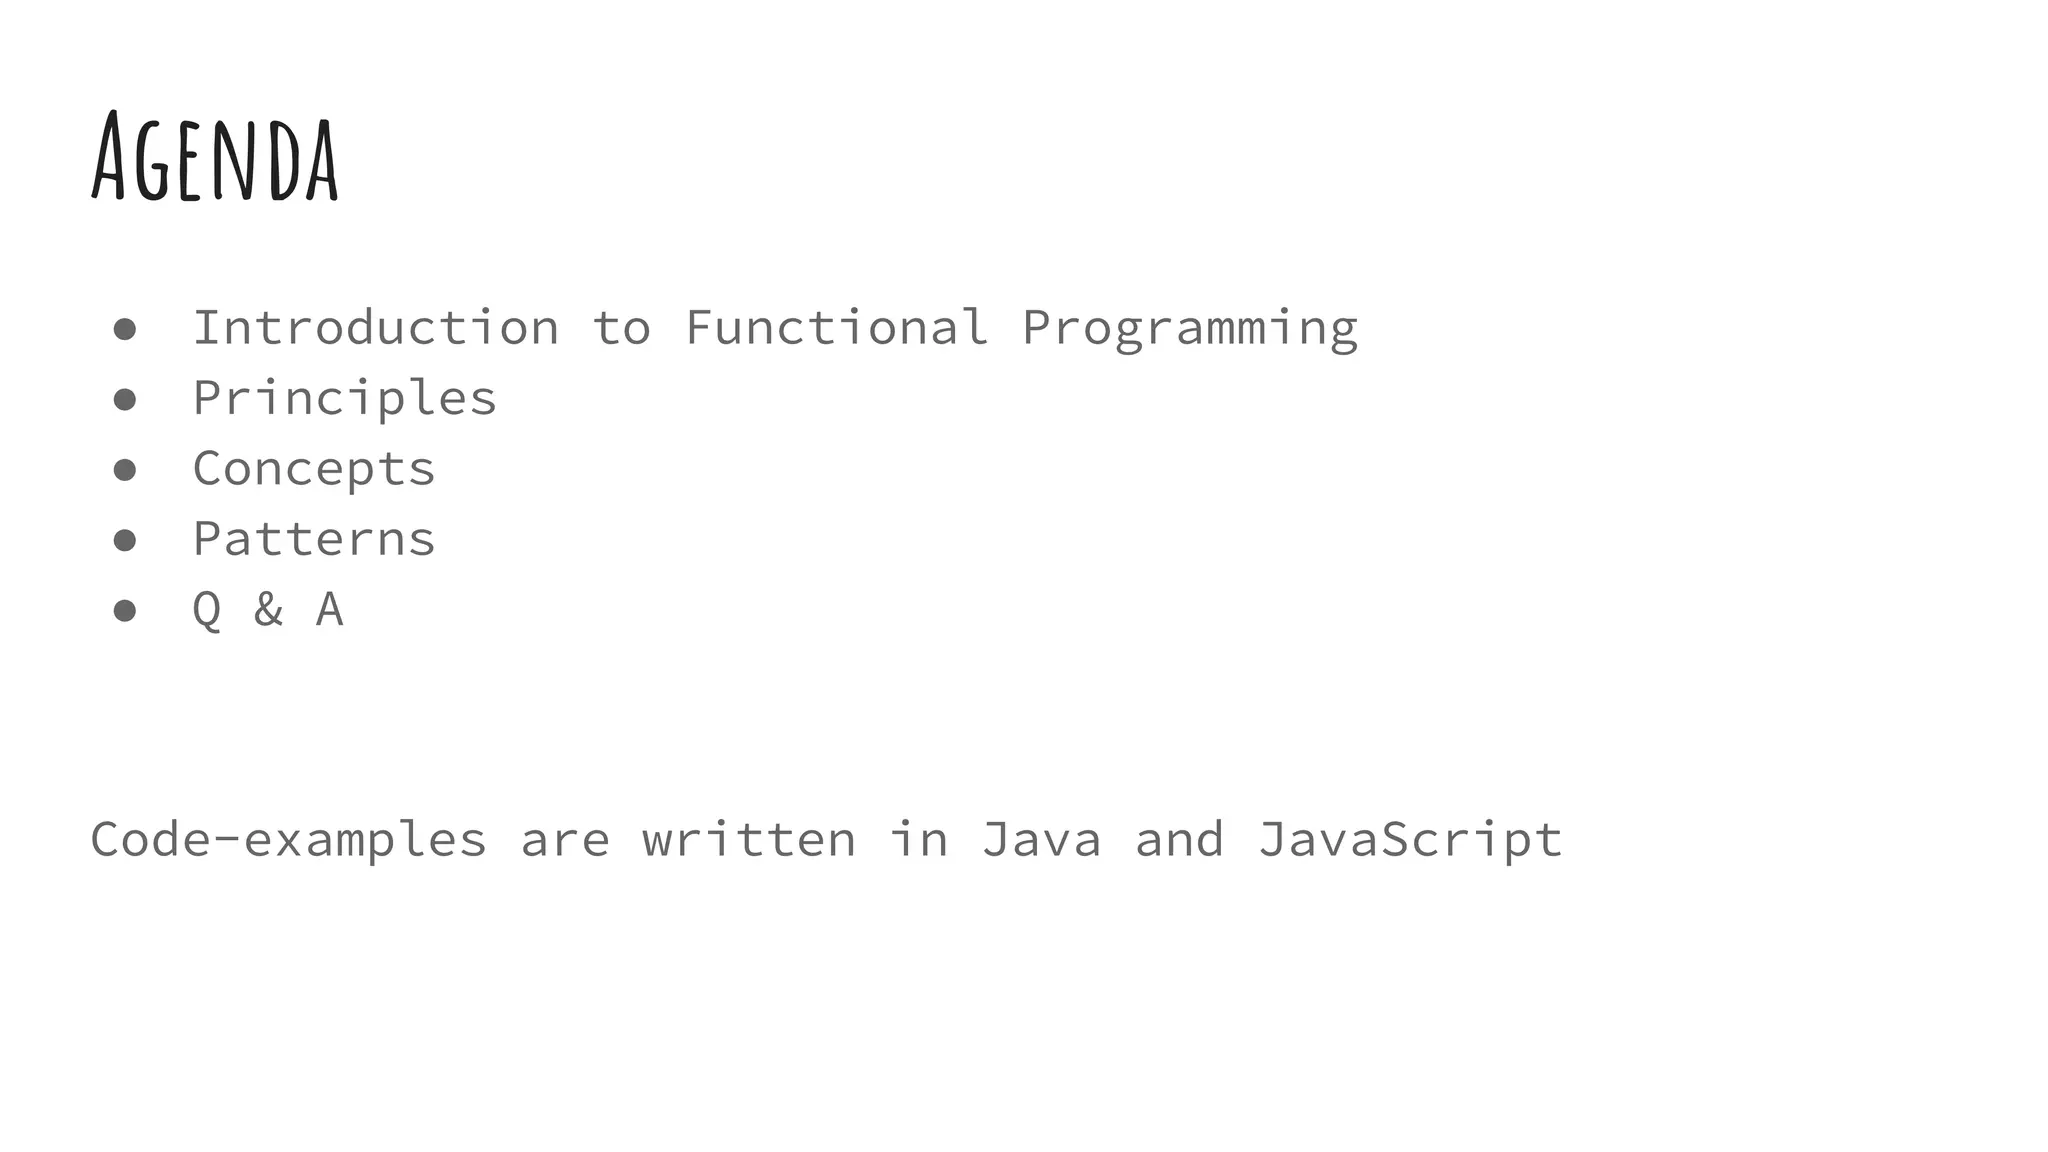Viewport: 2048px width, 1152px height.
Task: Click the bullet beside Principles
Action: pyautogui.click(x=125, y=400)
